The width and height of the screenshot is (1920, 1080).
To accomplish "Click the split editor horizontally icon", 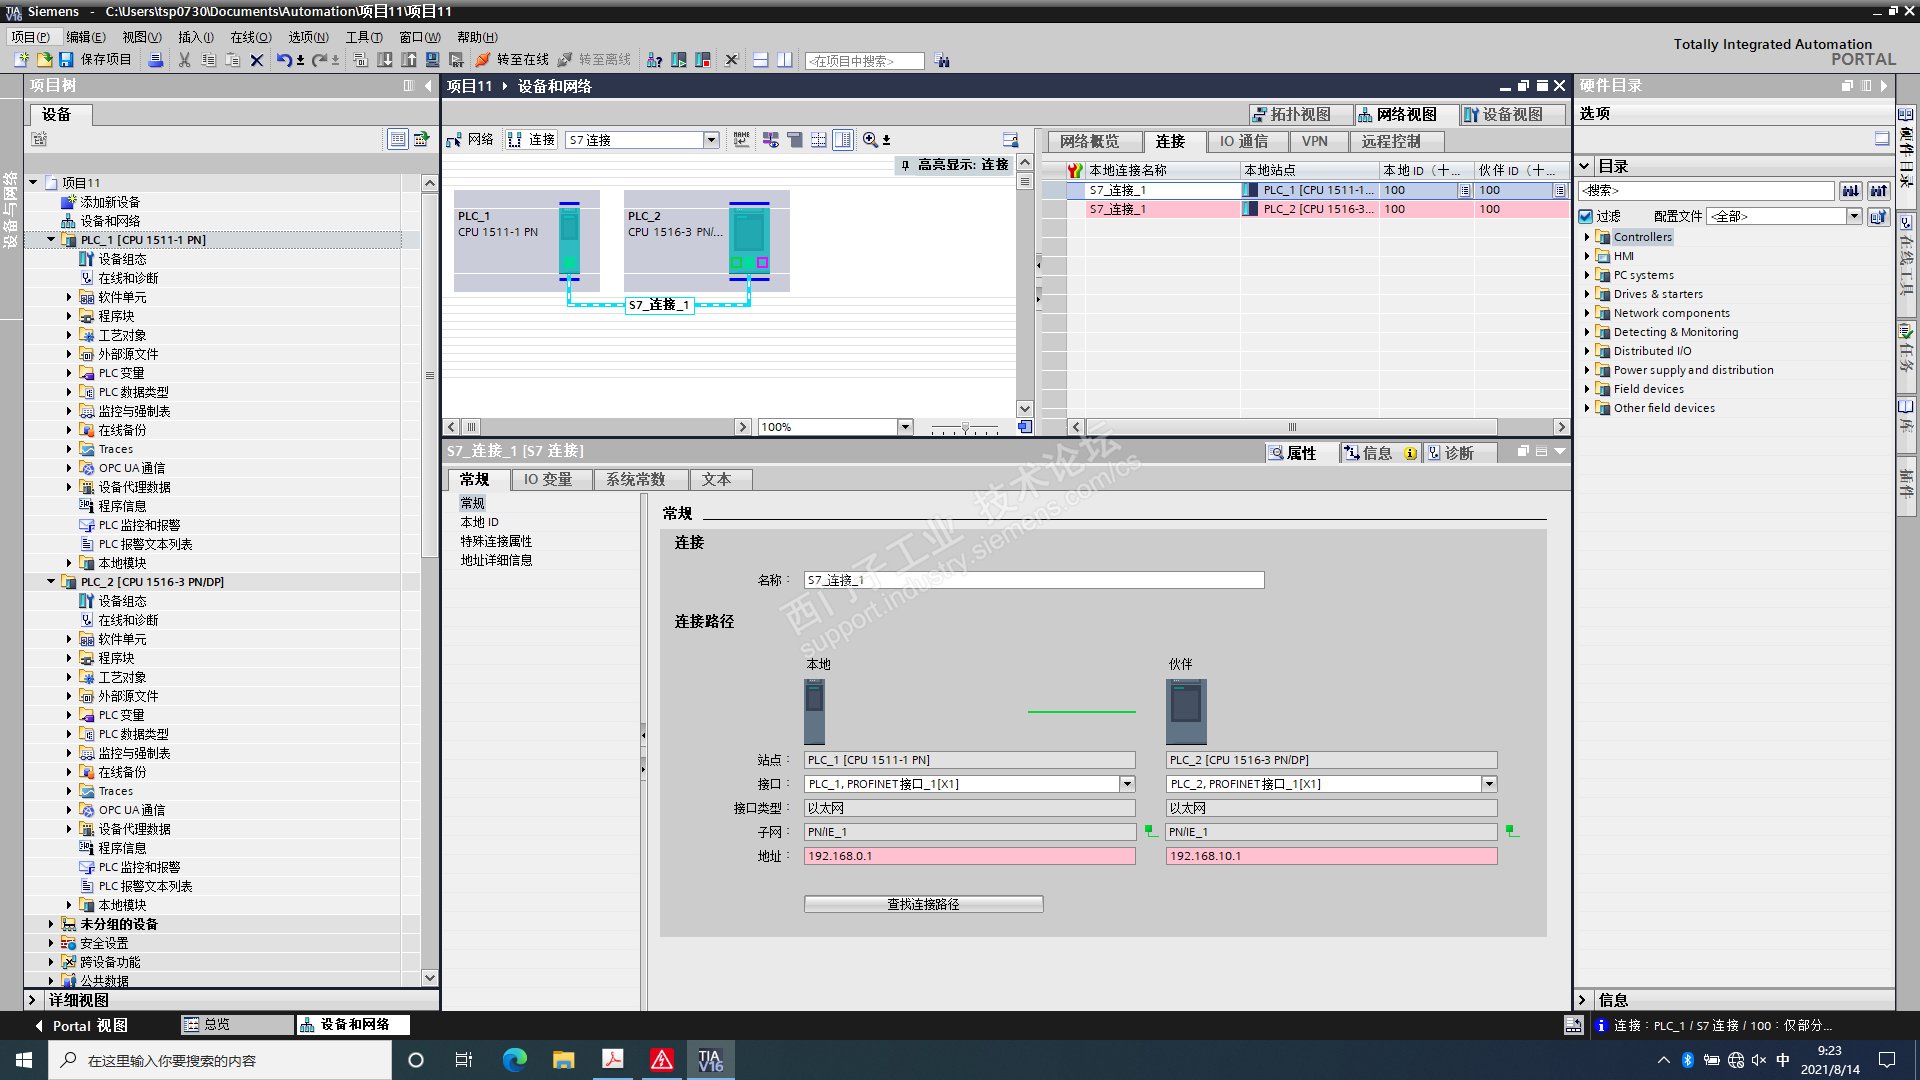I will click(x=761, y=60).
